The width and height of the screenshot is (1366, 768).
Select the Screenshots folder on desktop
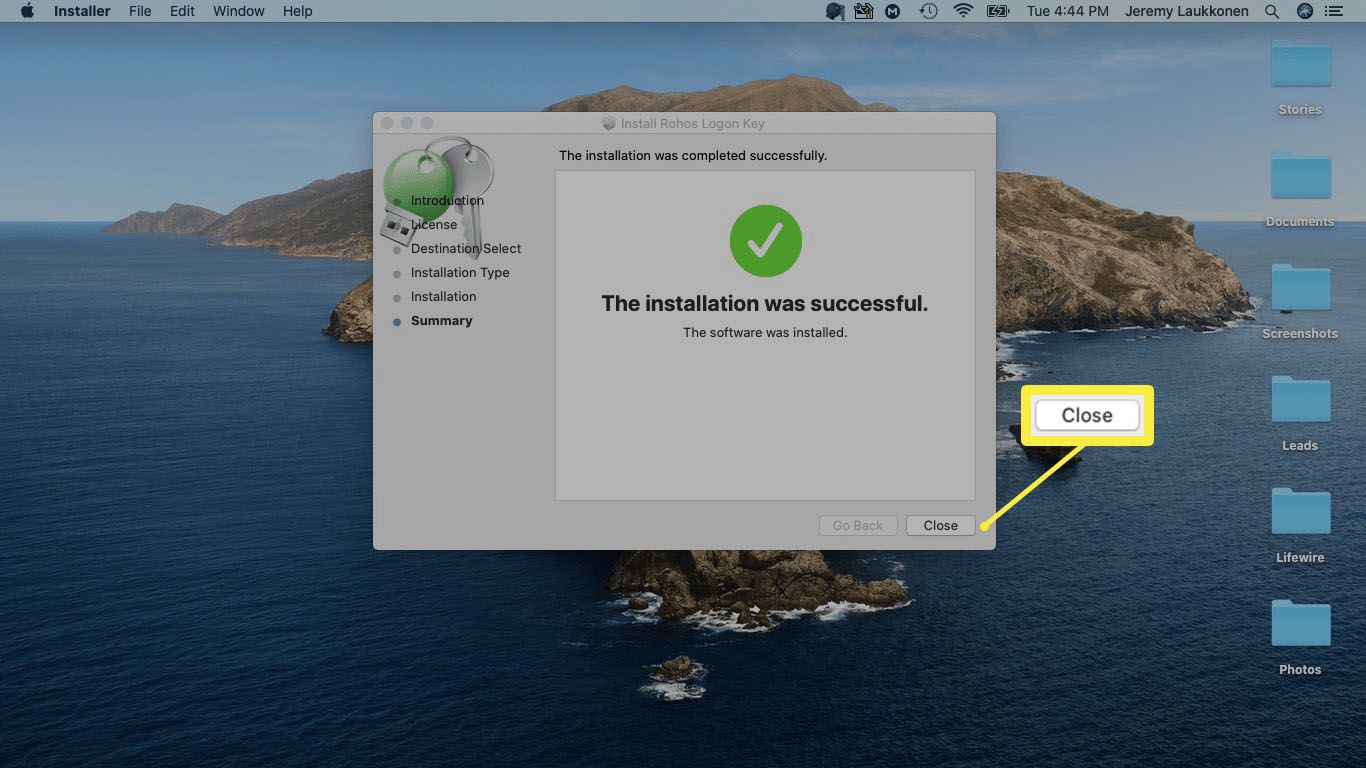1300,302
